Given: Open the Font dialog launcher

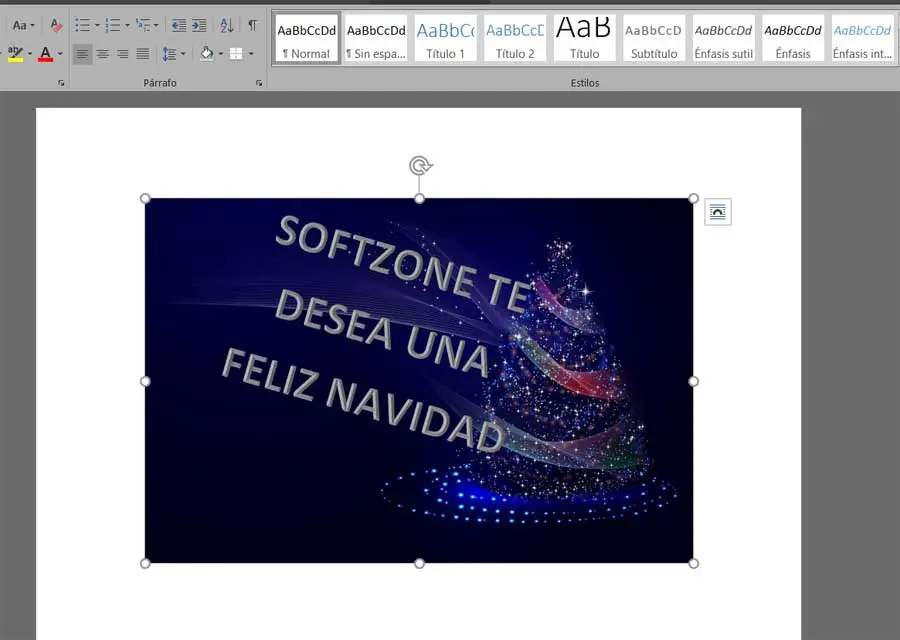Looking at the screenshot, I should [61, 83].
